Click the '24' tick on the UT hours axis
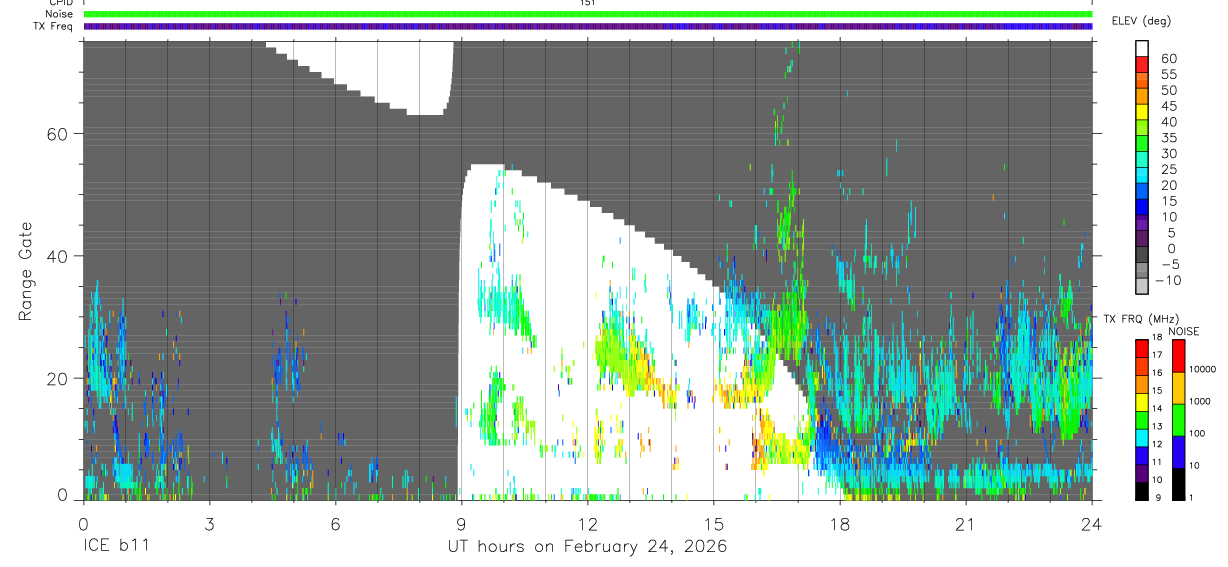1228x567 pixels. click(x=1091, y=525)
